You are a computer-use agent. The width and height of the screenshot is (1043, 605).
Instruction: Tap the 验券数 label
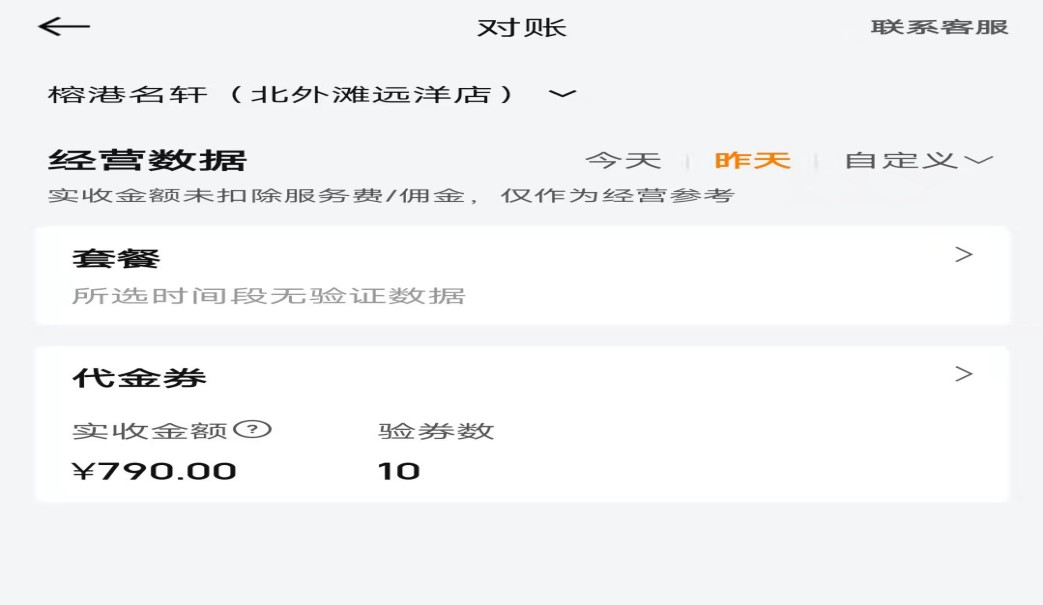(436, 431)
